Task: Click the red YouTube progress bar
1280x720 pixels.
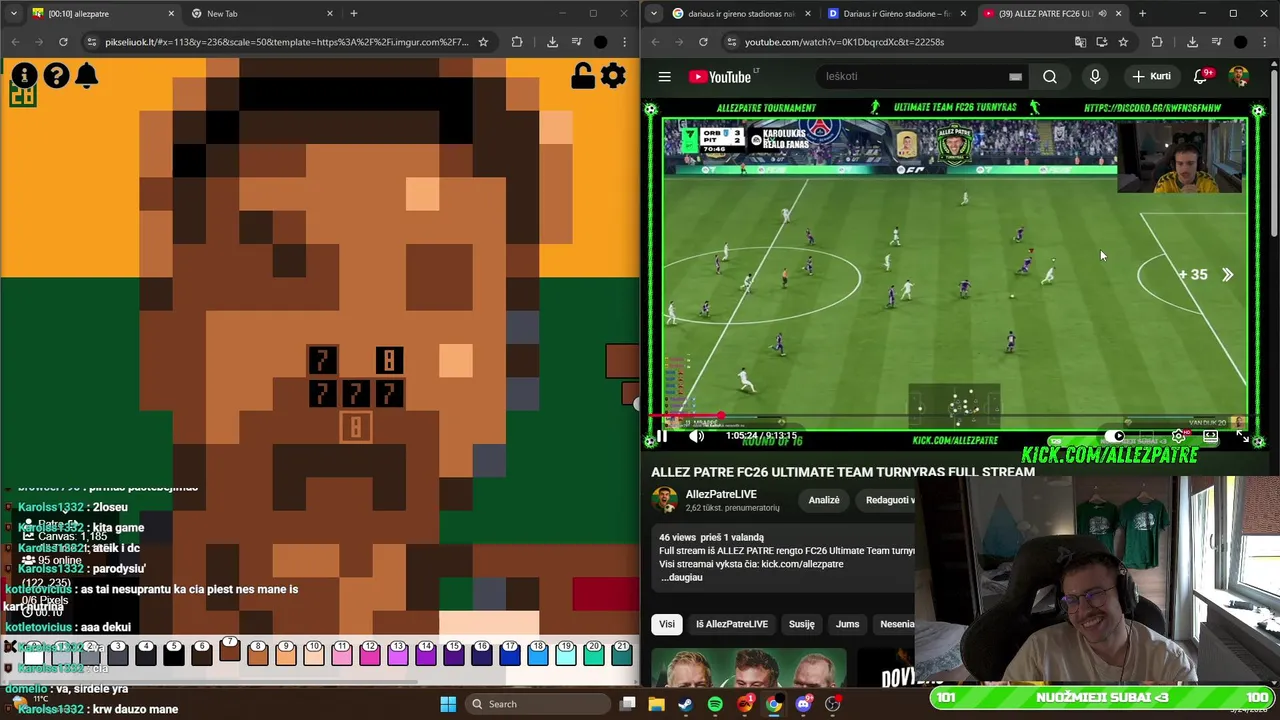Action: (686, 417)
